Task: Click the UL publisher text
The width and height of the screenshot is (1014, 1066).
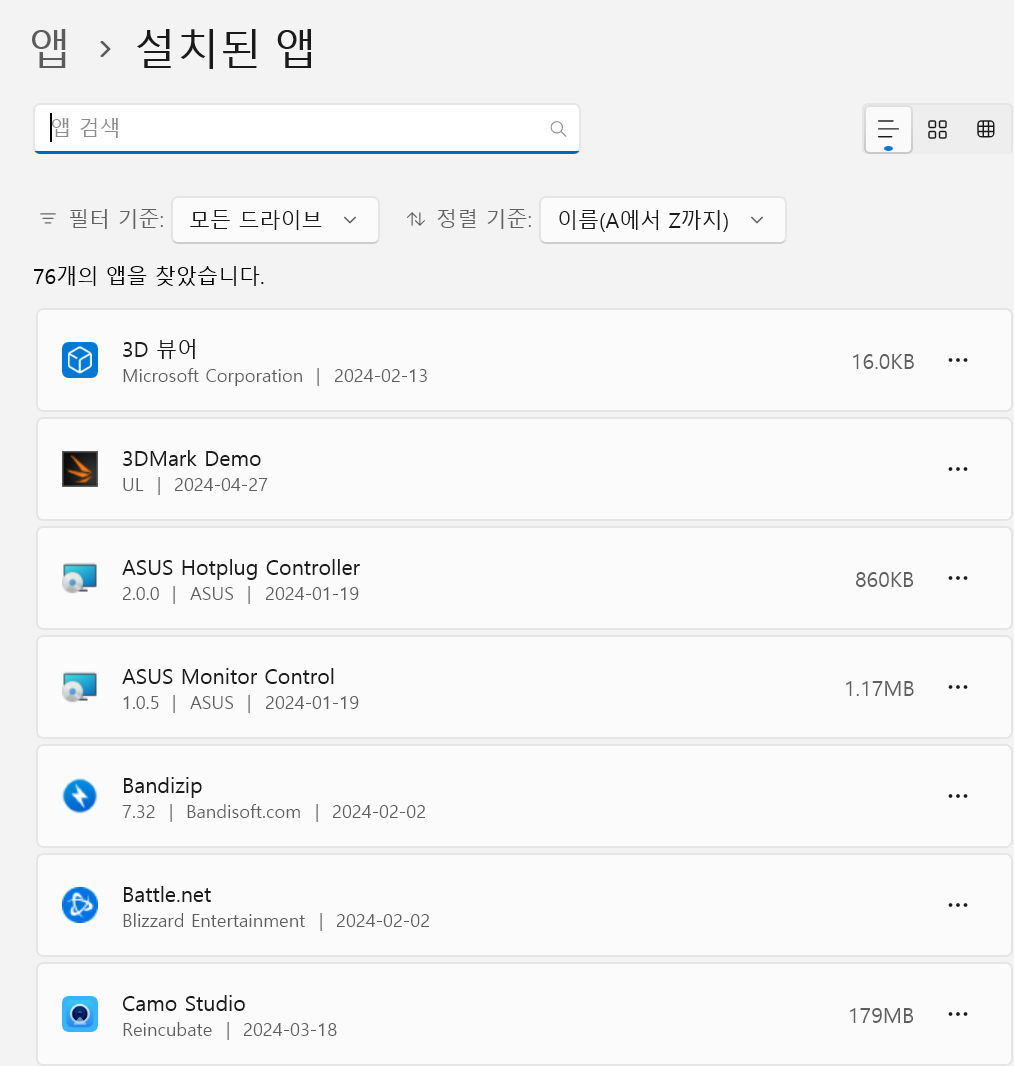Action: [x=133, y=485]
